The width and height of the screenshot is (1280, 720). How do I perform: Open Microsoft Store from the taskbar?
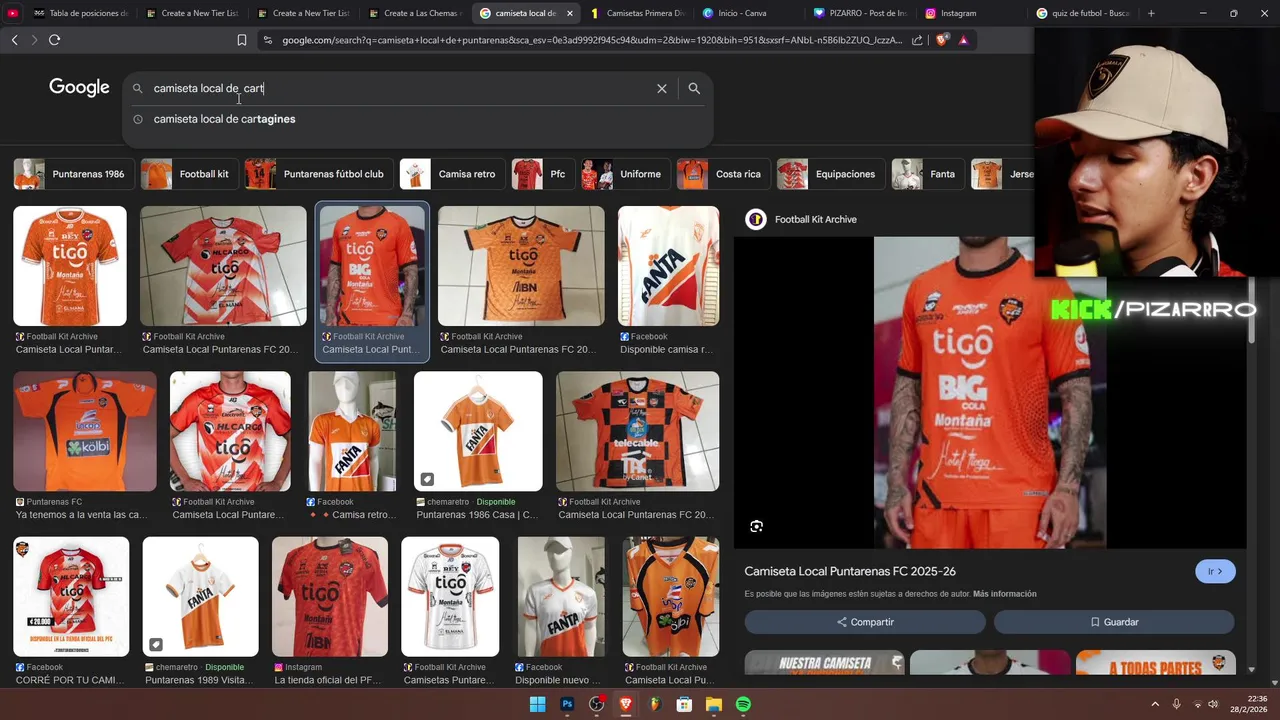(x=684, y=704)
